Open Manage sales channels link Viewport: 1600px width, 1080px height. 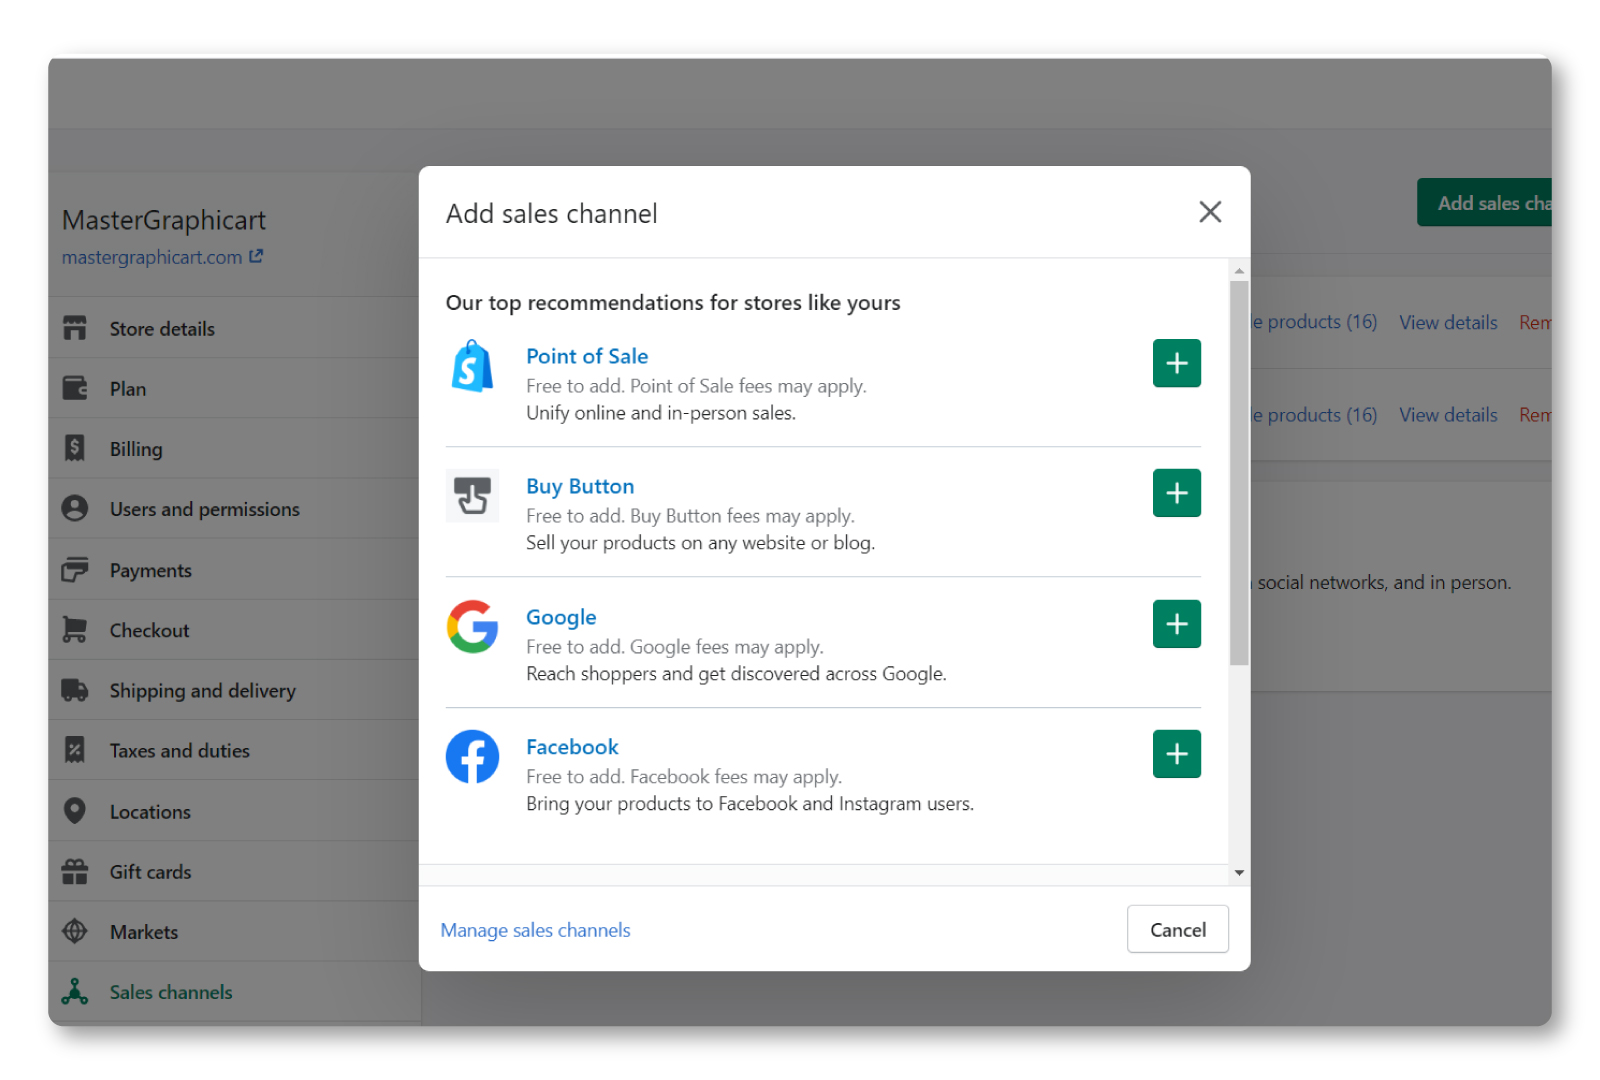pyautogui.click(x=535, y=930)
